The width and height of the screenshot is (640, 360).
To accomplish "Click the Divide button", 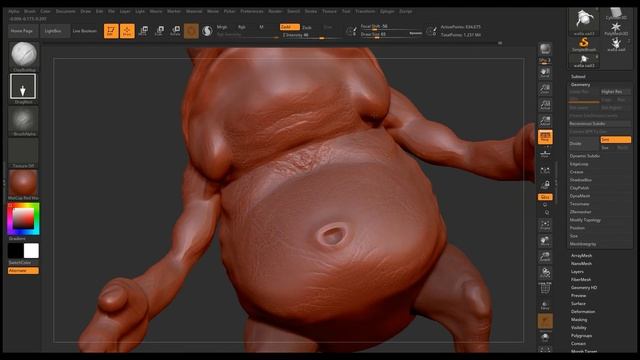I will pyautogui.click(x=584, y=144).
